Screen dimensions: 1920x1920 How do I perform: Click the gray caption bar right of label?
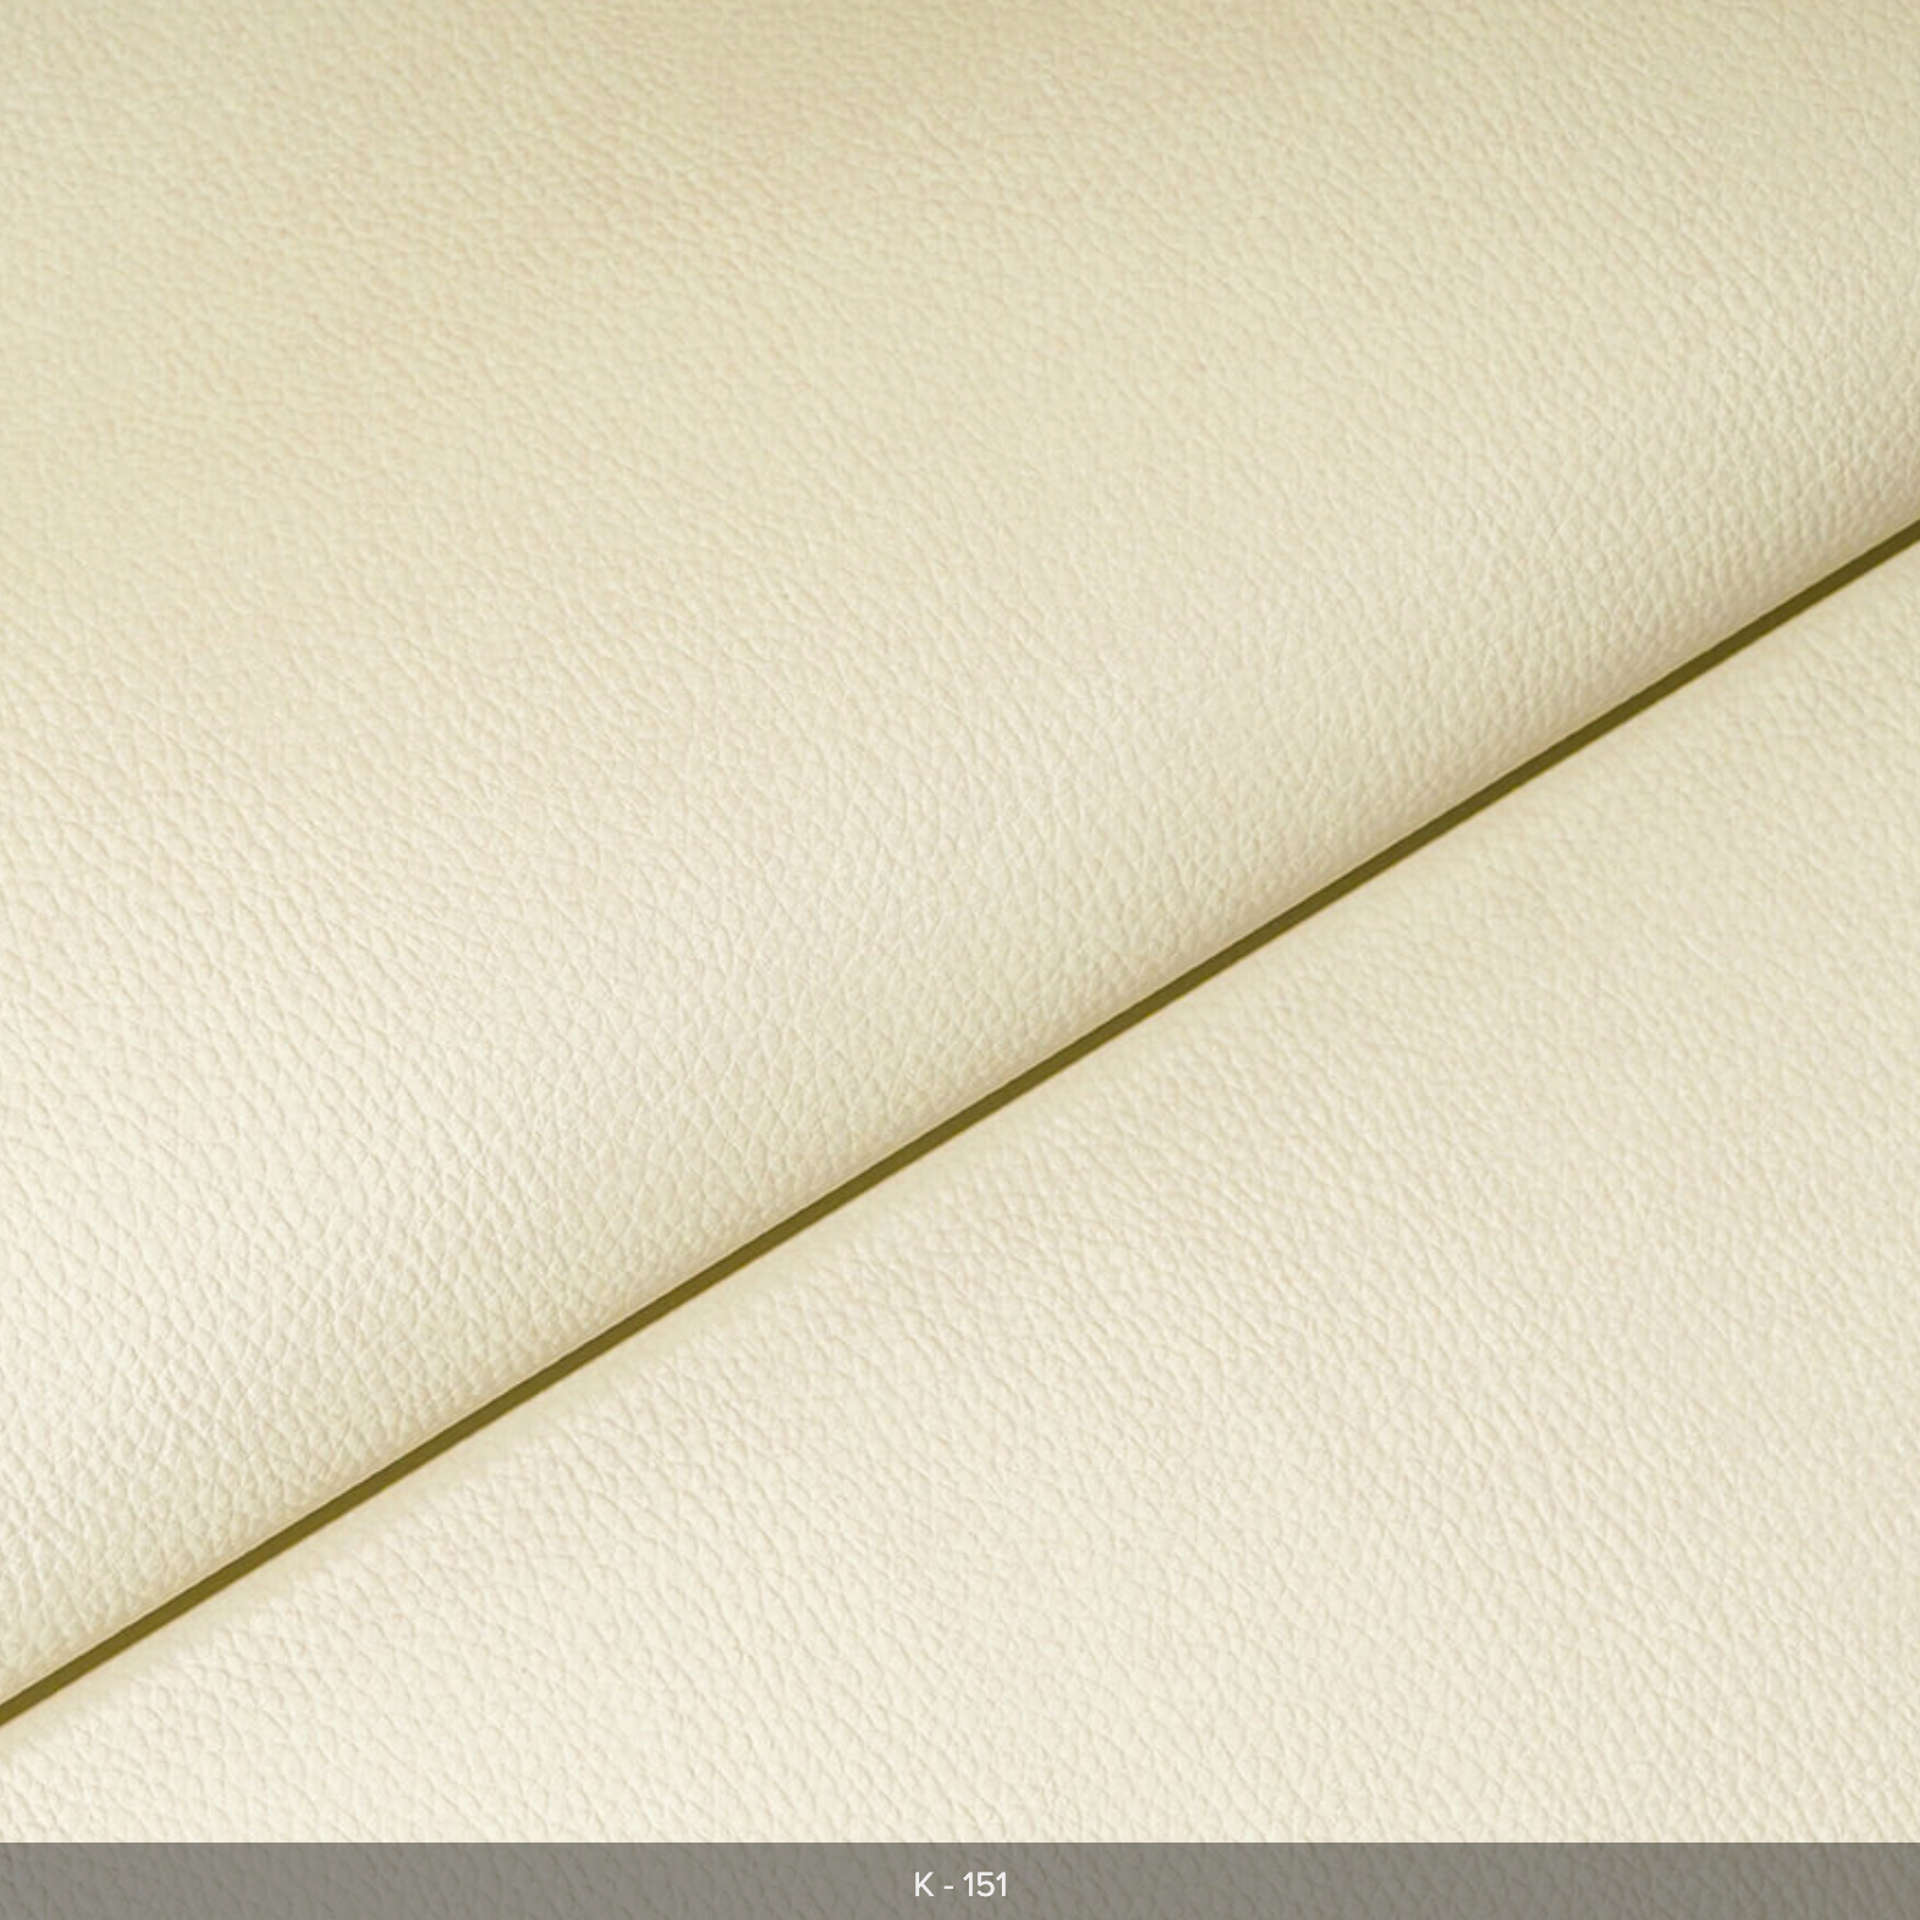tap(1470, 1884)
